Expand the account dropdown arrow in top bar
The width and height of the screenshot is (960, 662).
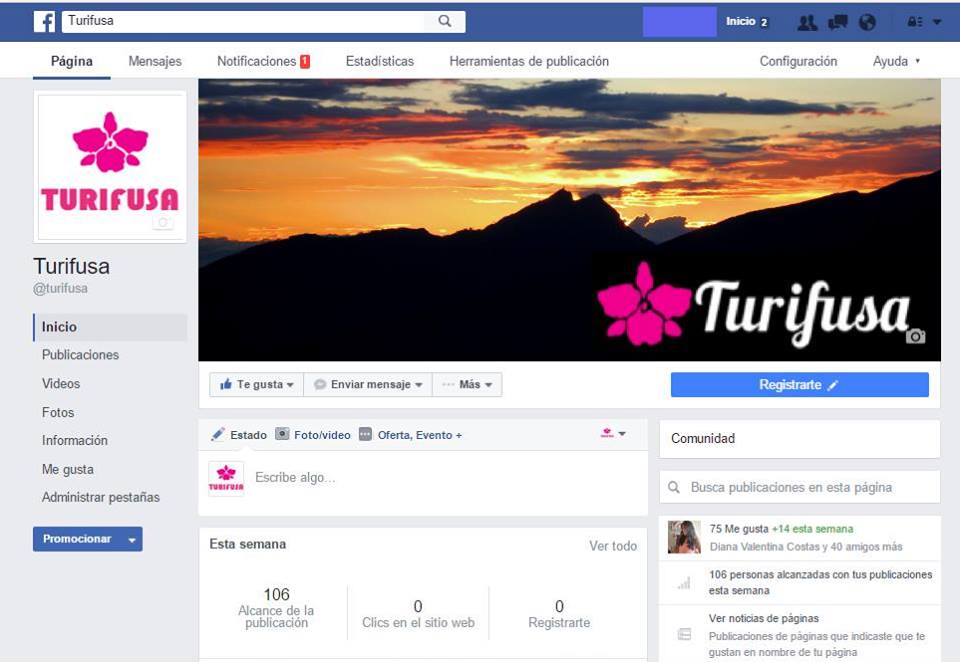(937, 22)
